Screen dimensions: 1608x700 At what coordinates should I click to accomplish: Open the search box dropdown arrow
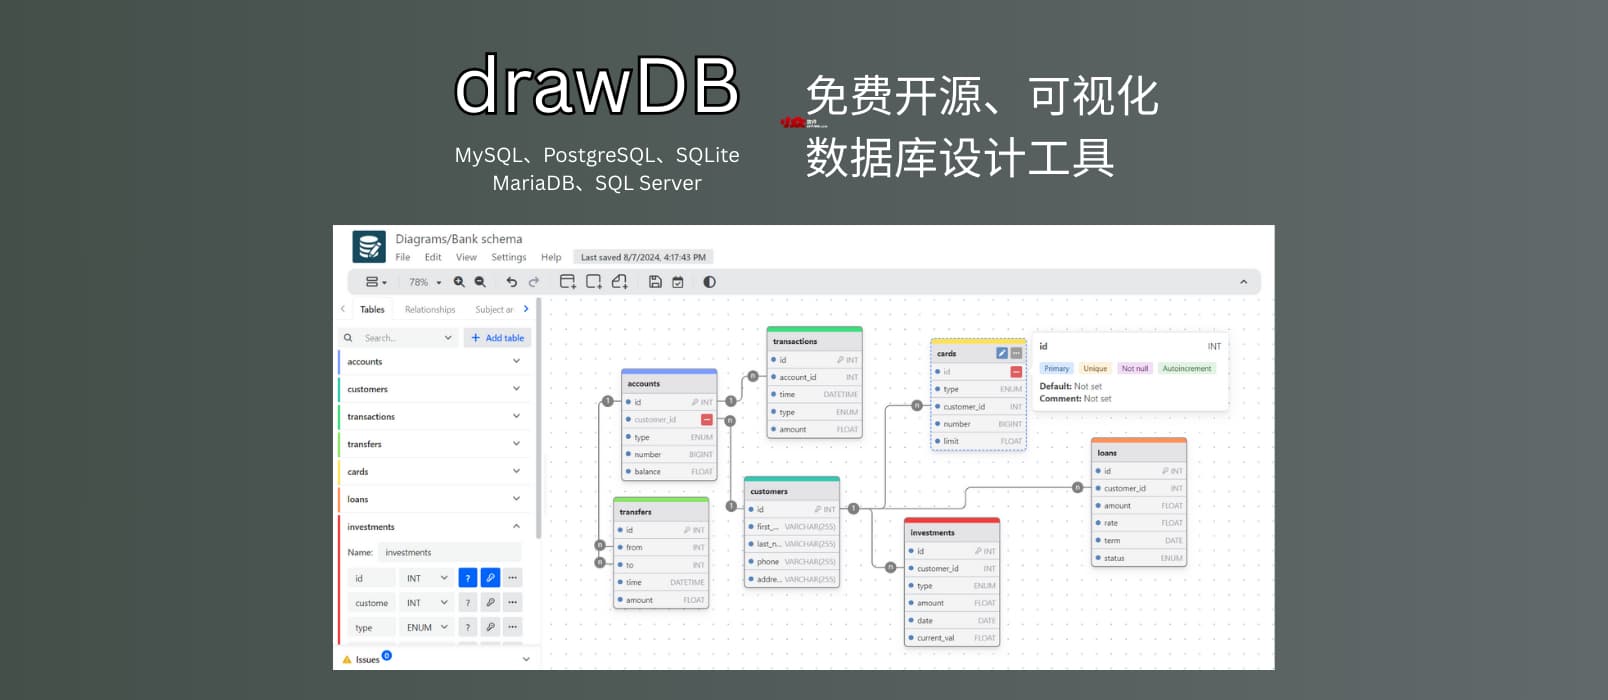448,338
